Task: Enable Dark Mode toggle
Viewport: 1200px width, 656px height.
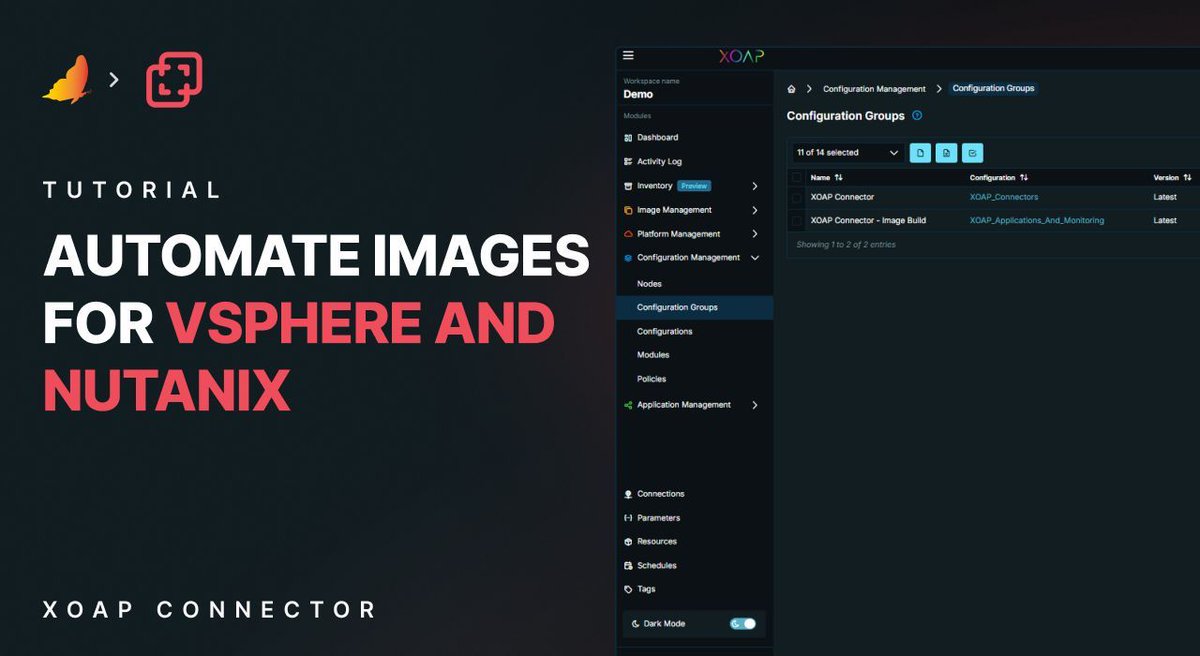Action: [743, 623]
